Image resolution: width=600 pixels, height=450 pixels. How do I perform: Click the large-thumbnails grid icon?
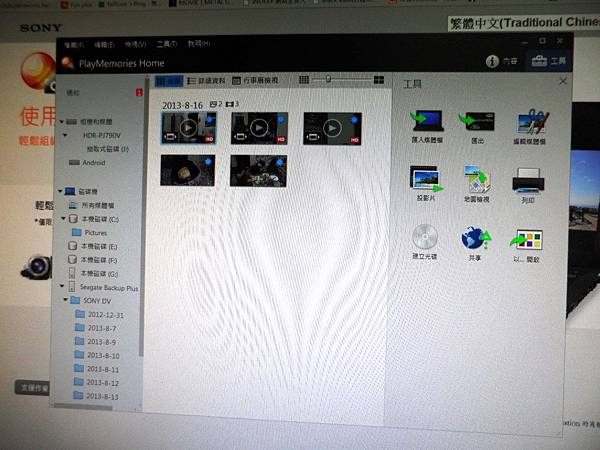[x=379, y=80]
